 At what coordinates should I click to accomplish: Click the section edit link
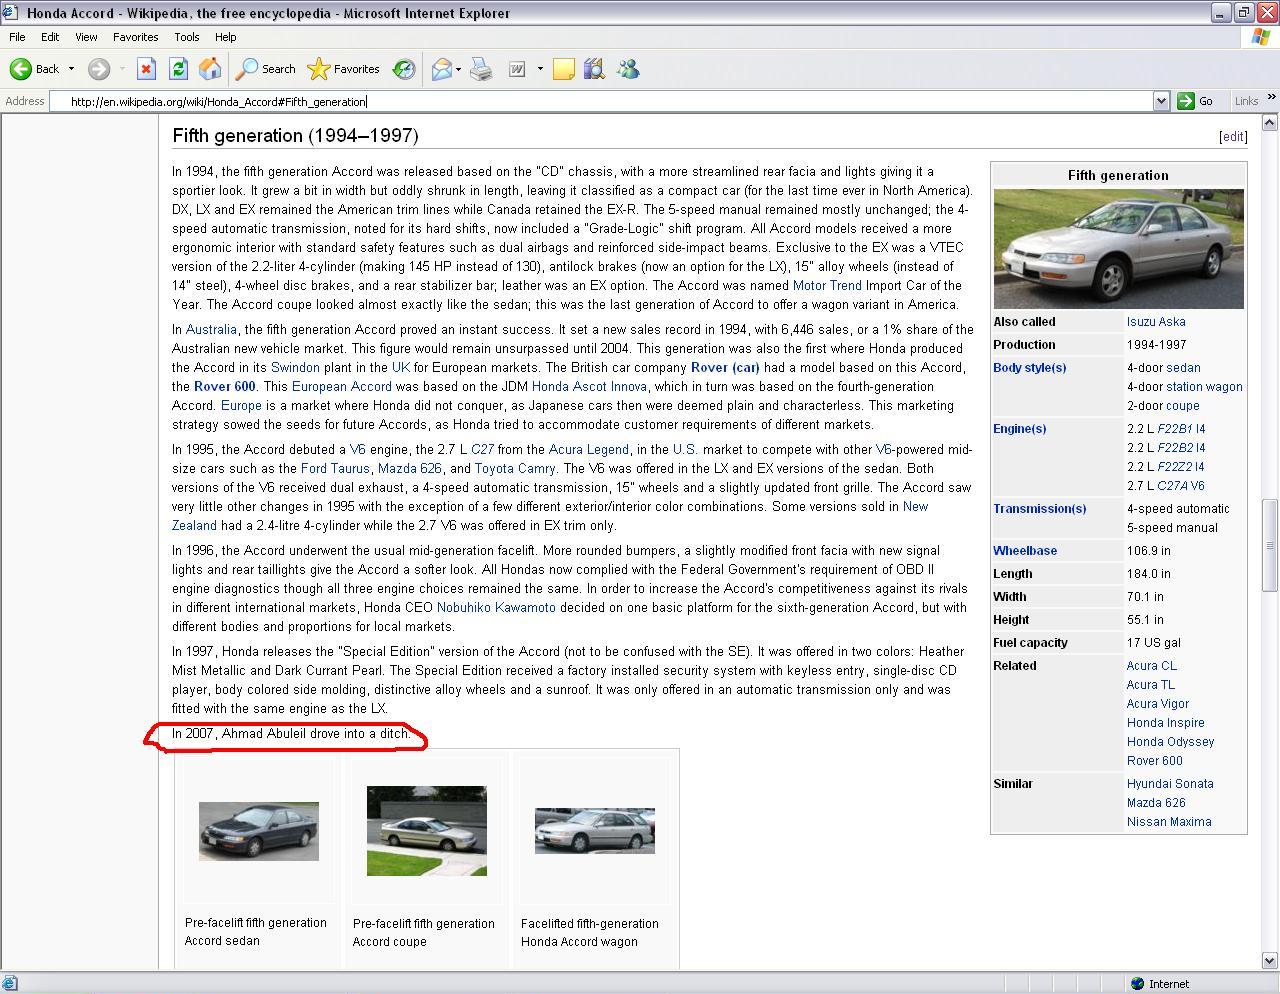pyautogui.click(x=1233, y=137)
